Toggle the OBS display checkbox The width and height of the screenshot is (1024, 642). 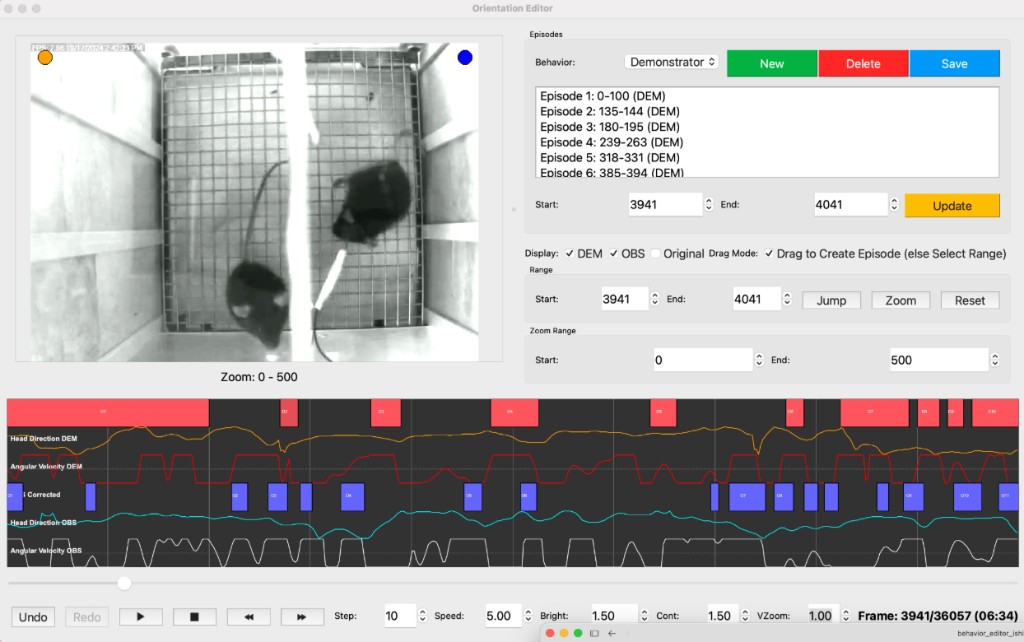point(614,253)
